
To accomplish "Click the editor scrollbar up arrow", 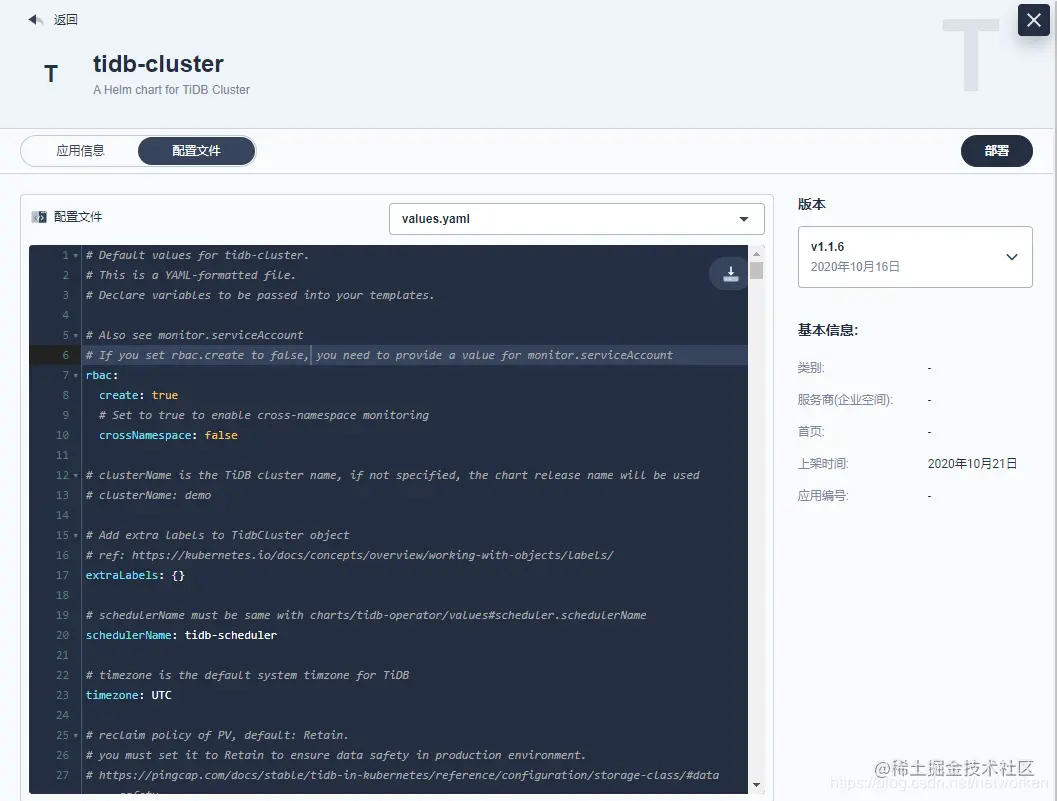I will point(756,254).
